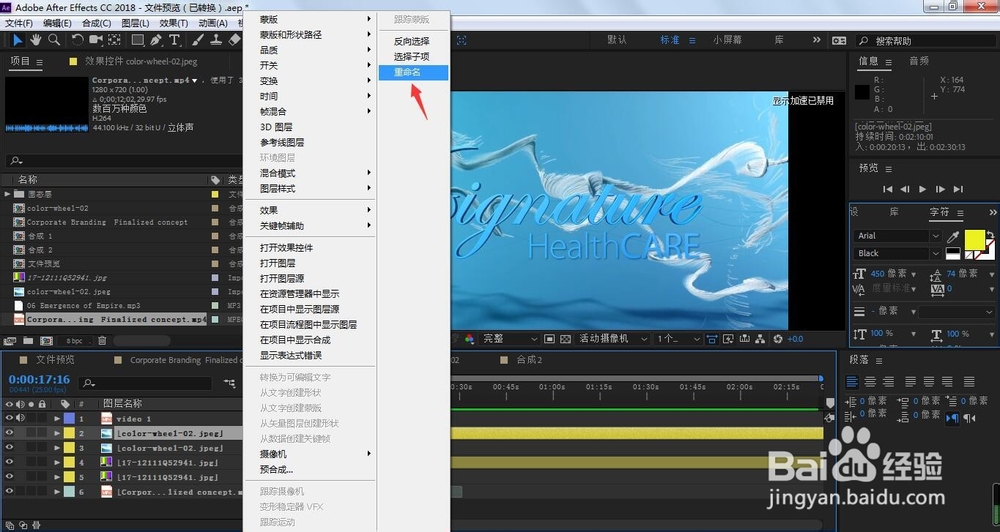This screenshot has width=1000, height=532.
Task: Choose 重命名 in the submenu
Action: [413, 72]
